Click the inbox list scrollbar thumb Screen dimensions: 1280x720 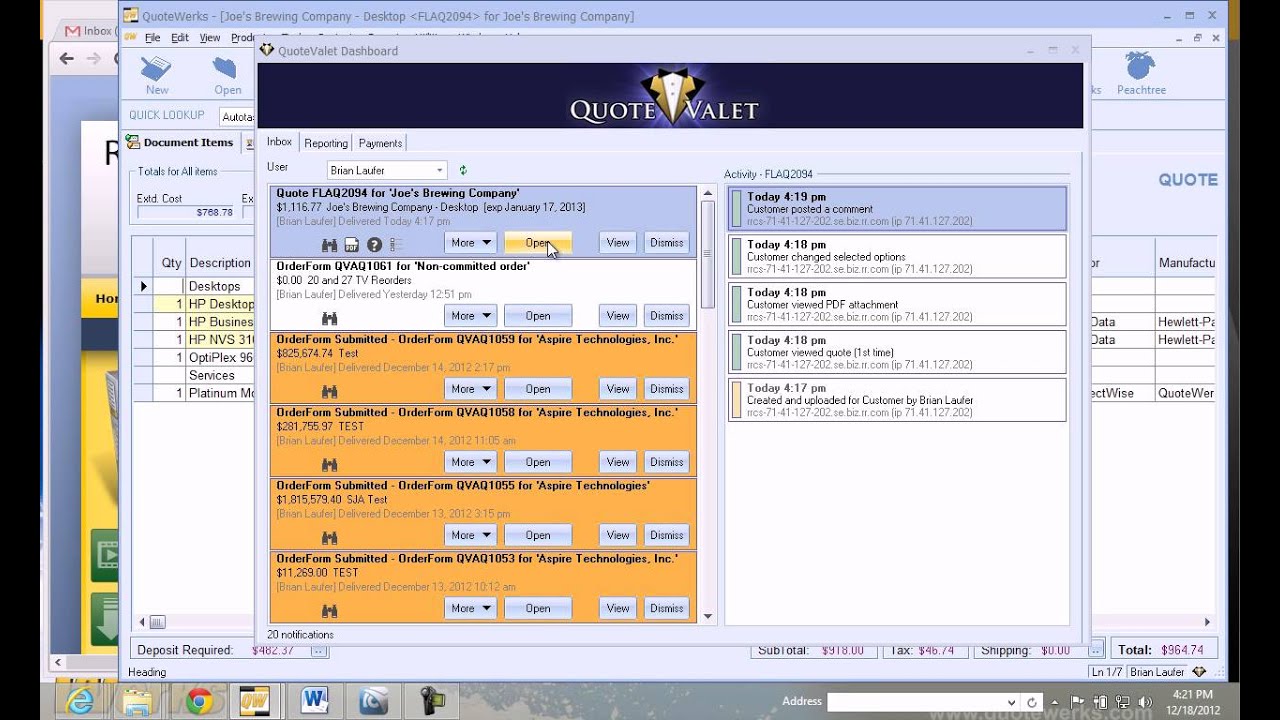(x=708, y=254)
